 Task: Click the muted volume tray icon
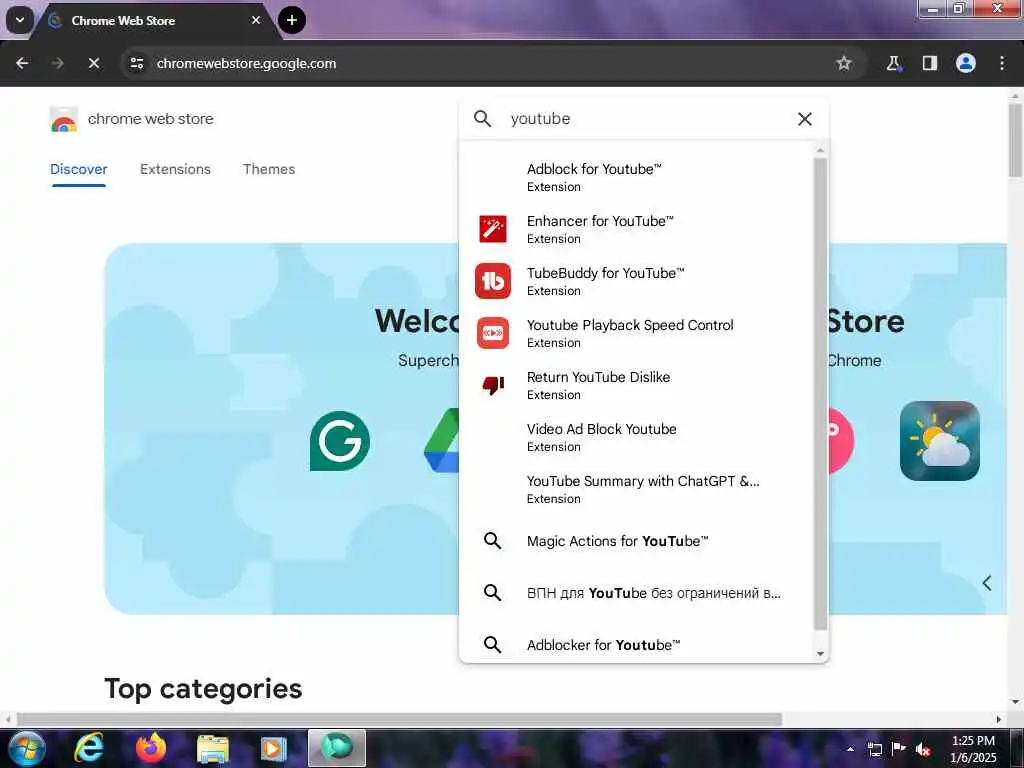pos(923,749)
